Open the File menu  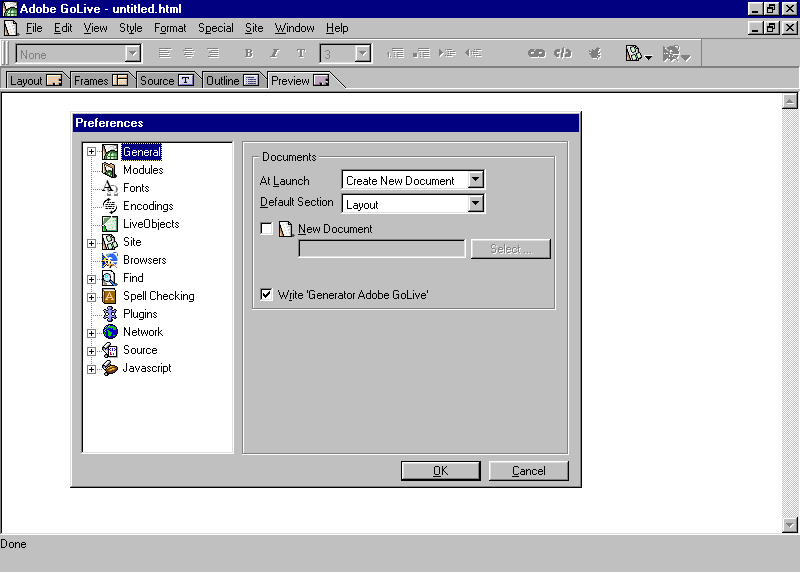(x=34, y=28)
